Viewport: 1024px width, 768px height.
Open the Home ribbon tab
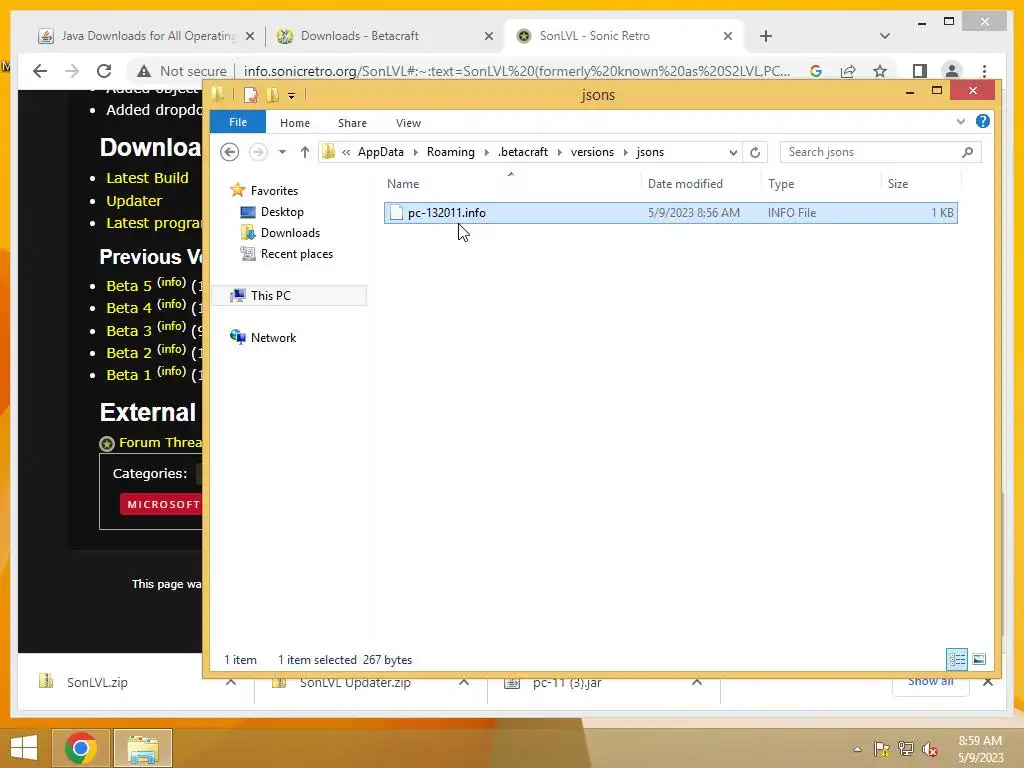pyautogui.click(x=295, y=123)
